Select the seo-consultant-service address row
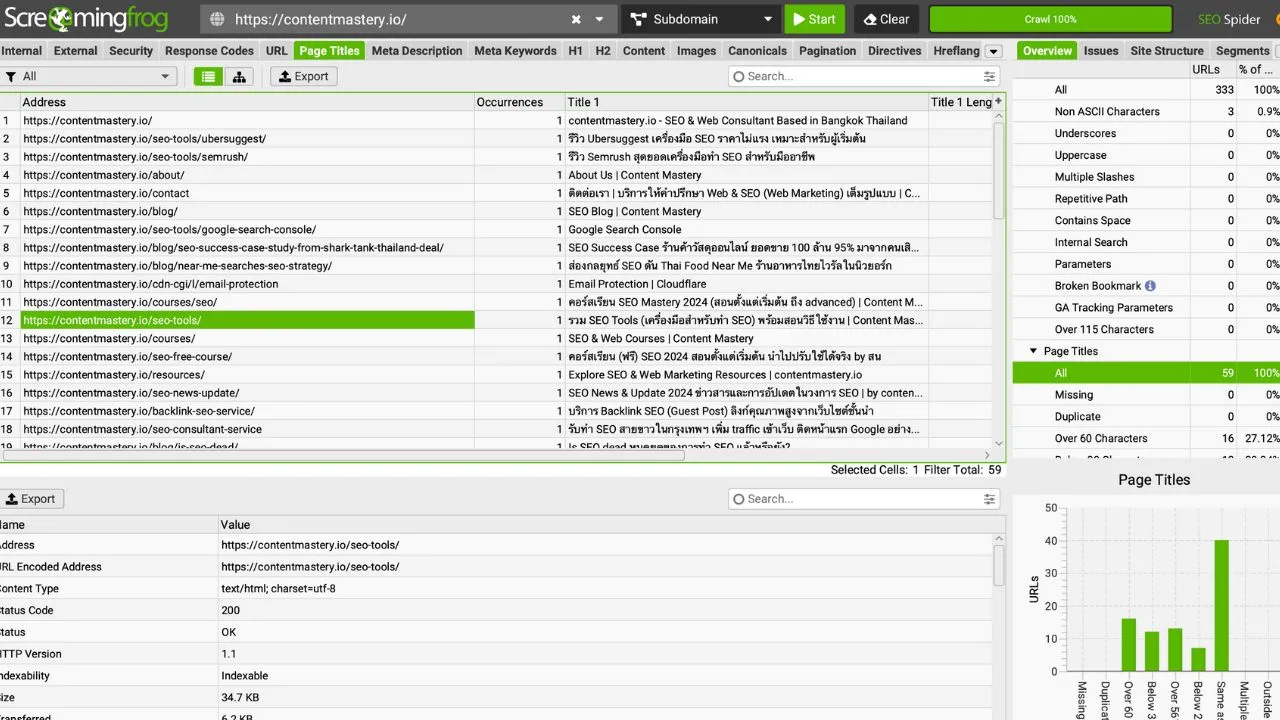 click(x=247, y=429)
